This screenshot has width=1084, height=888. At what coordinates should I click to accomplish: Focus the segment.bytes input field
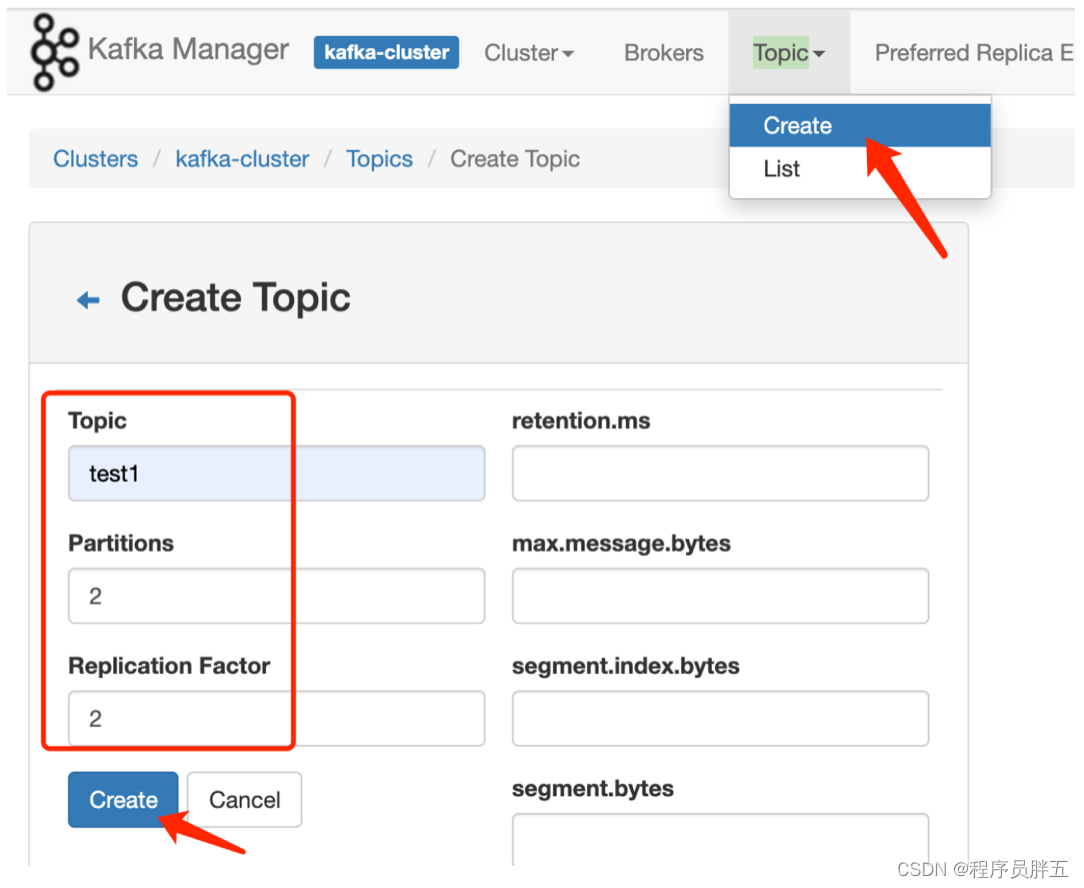click(720, 840)
